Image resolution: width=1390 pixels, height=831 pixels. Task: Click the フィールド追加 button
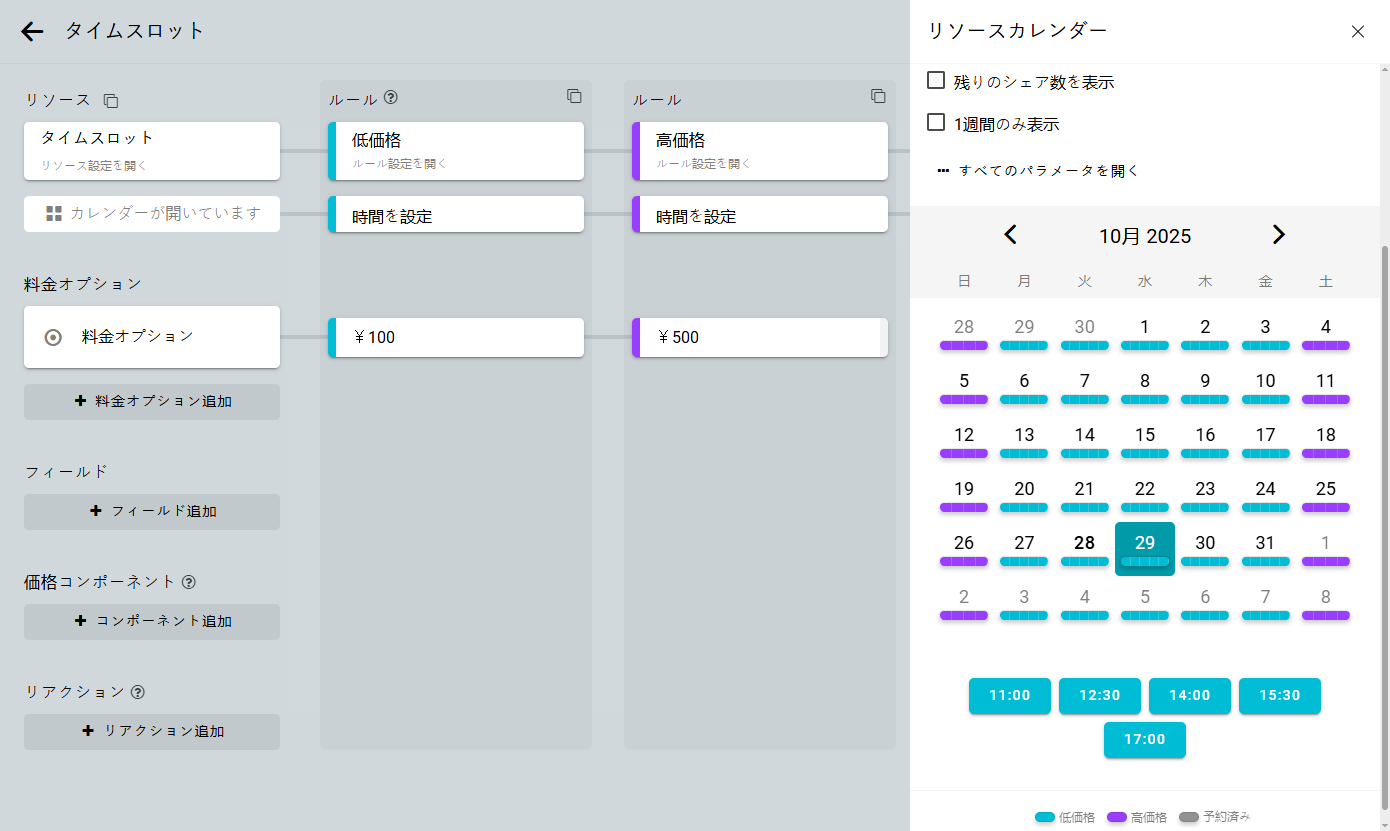[152, 512]
